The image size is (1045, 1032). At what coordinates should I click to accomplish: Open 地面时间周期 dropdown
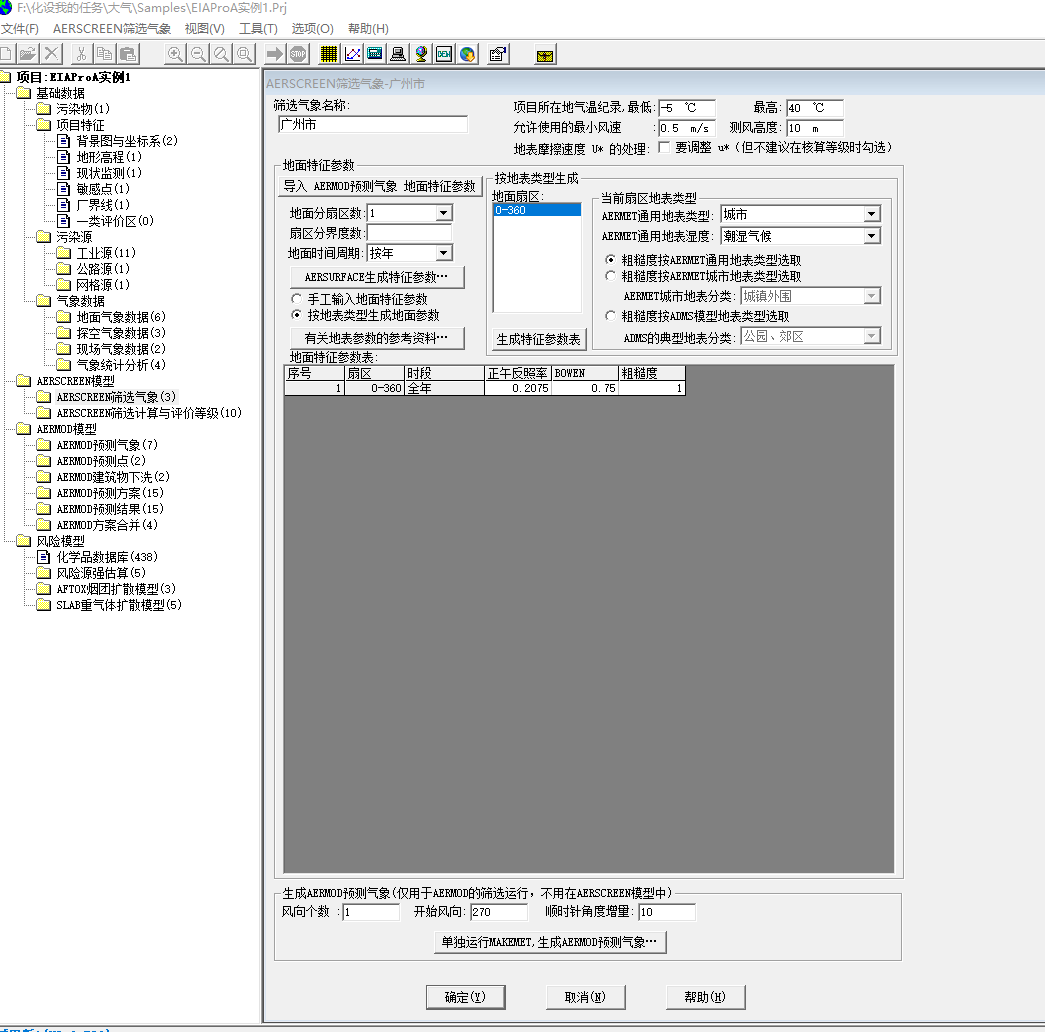coord(444,253)
